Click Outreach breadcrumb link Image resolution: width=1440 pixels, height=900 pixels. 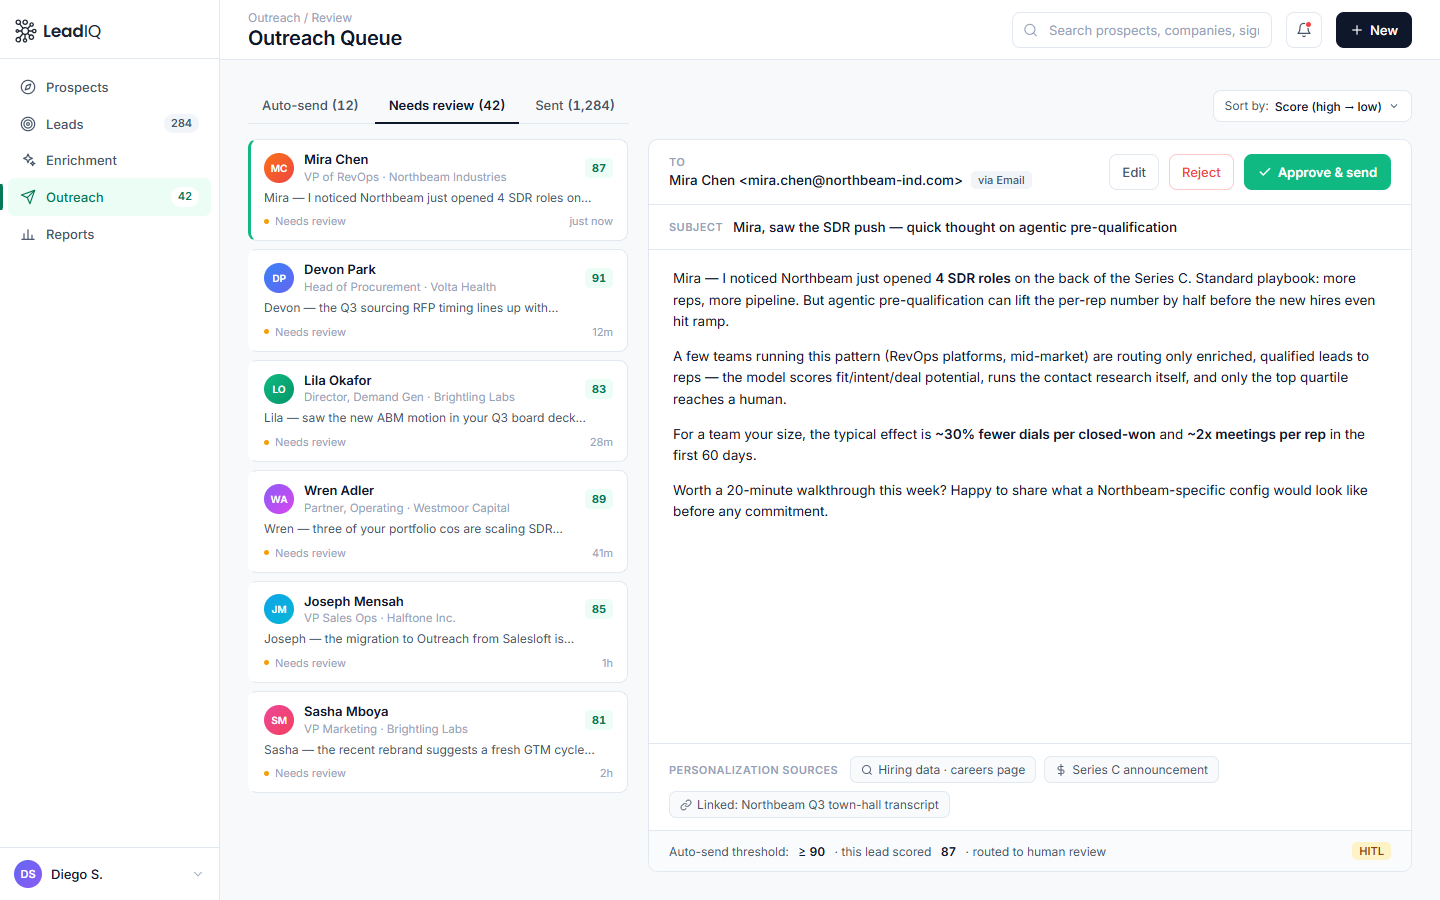tap(274, 18)
